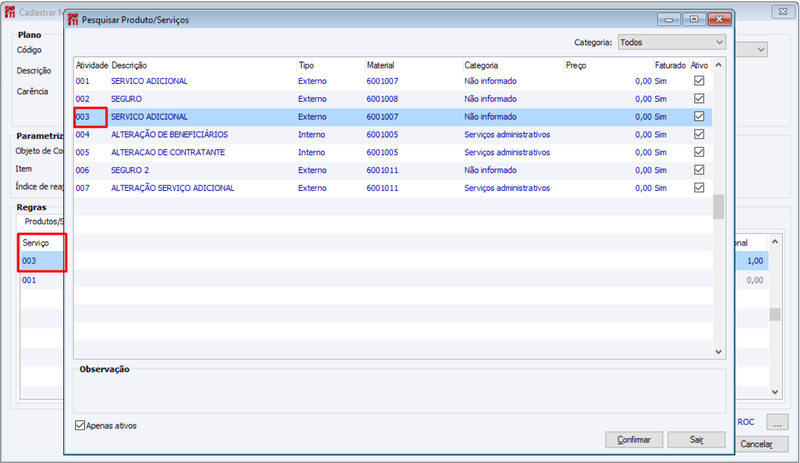Open the Categoria dropdown showing Todos
The image size is (800, 463).
[x=671, y=42]
